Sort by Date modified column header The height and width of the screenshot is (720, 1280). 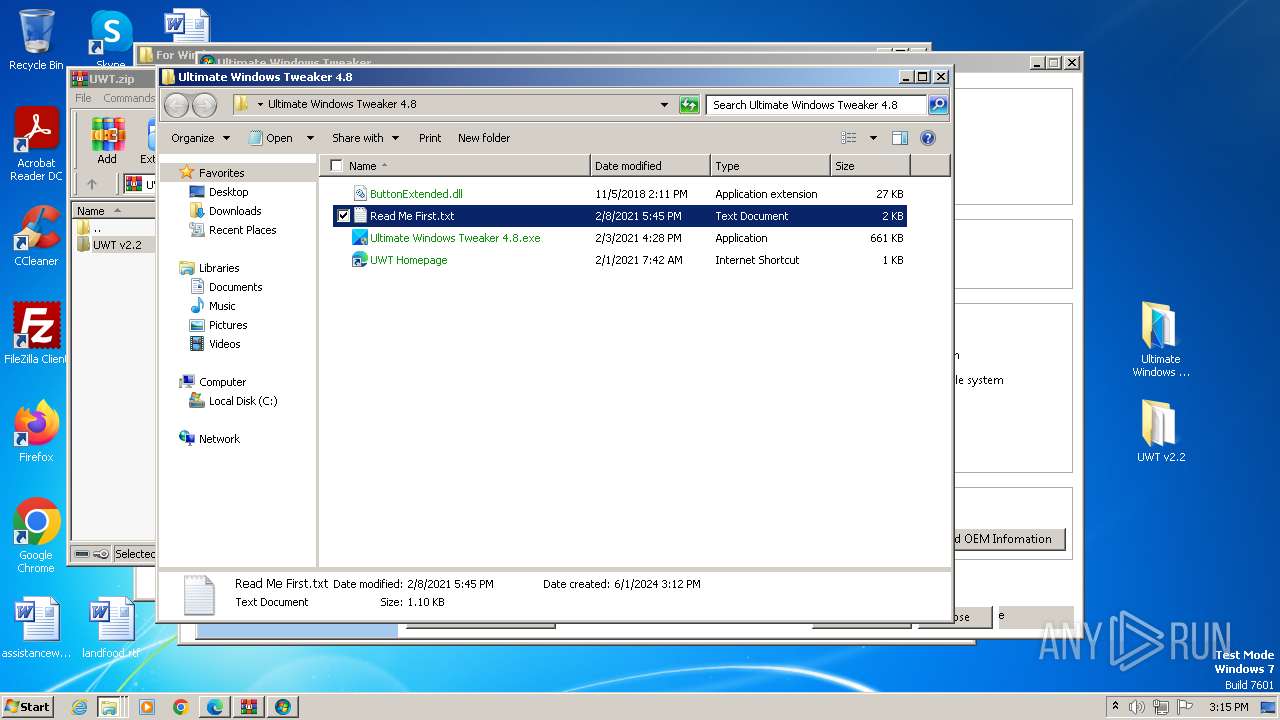[650, 166]
